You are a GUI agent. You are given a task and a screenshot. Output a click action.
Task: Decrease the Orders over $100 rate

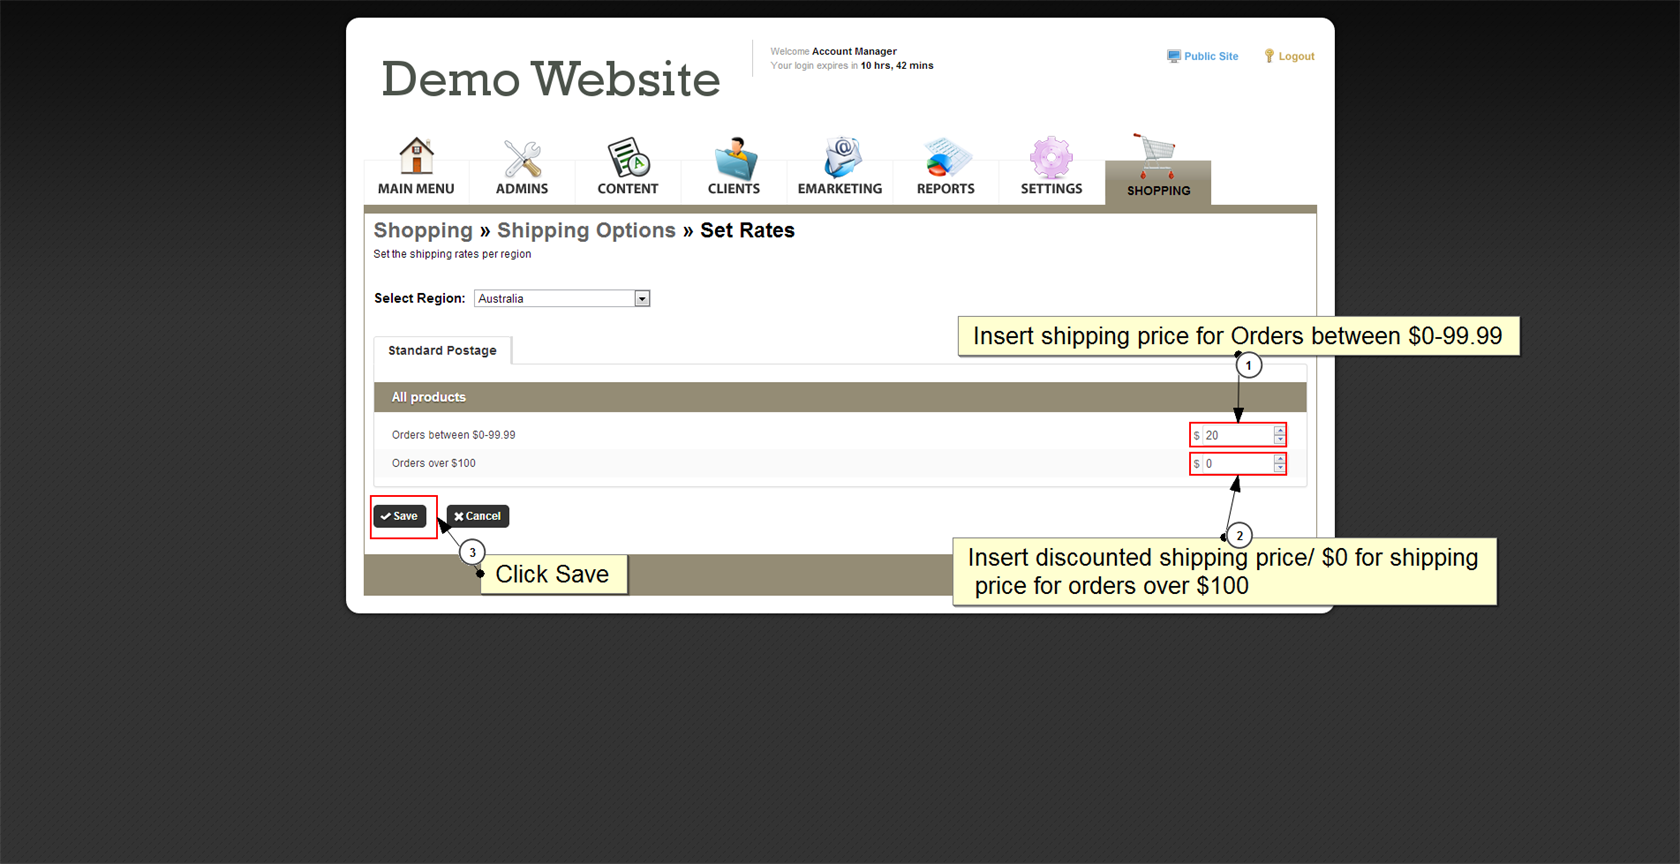pyautogui.click(x=1279, y=468)
